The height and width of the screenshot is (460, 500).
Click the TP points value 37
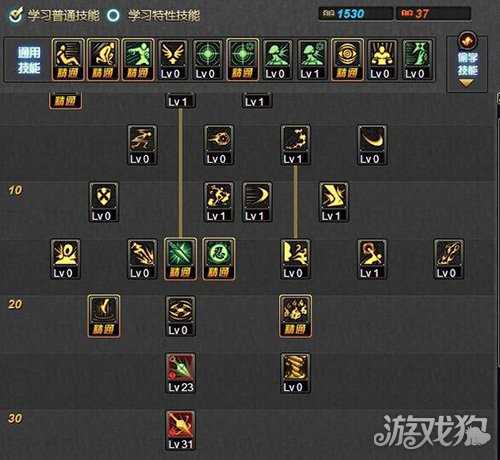(422, 14)
